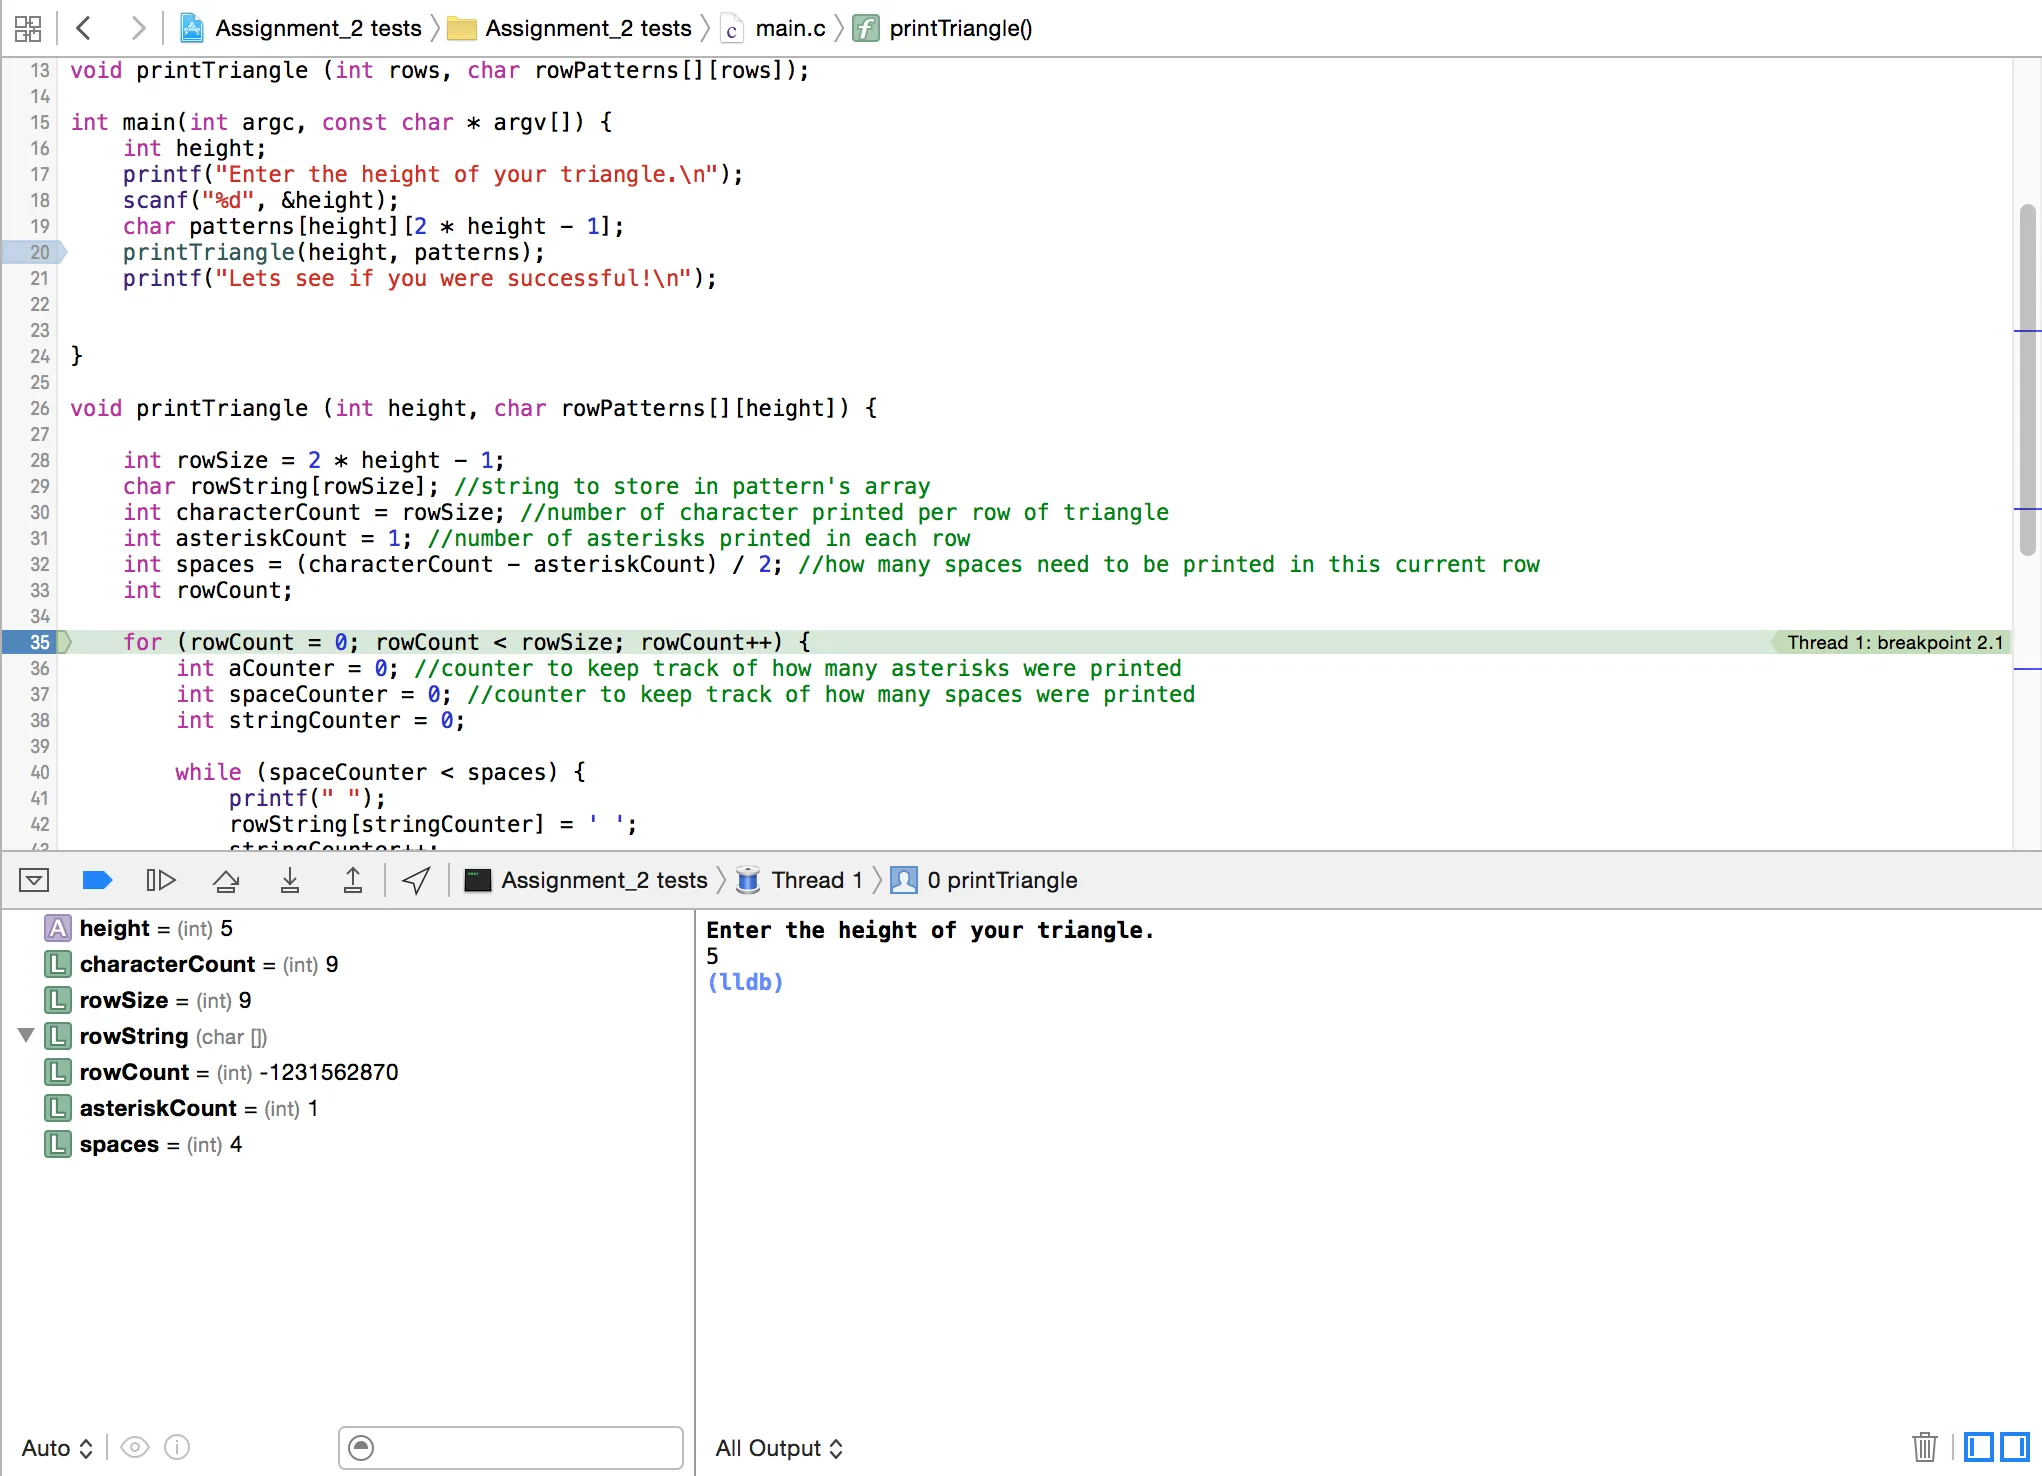Clear console with the trash icon

click(x=1924, y=1447)
